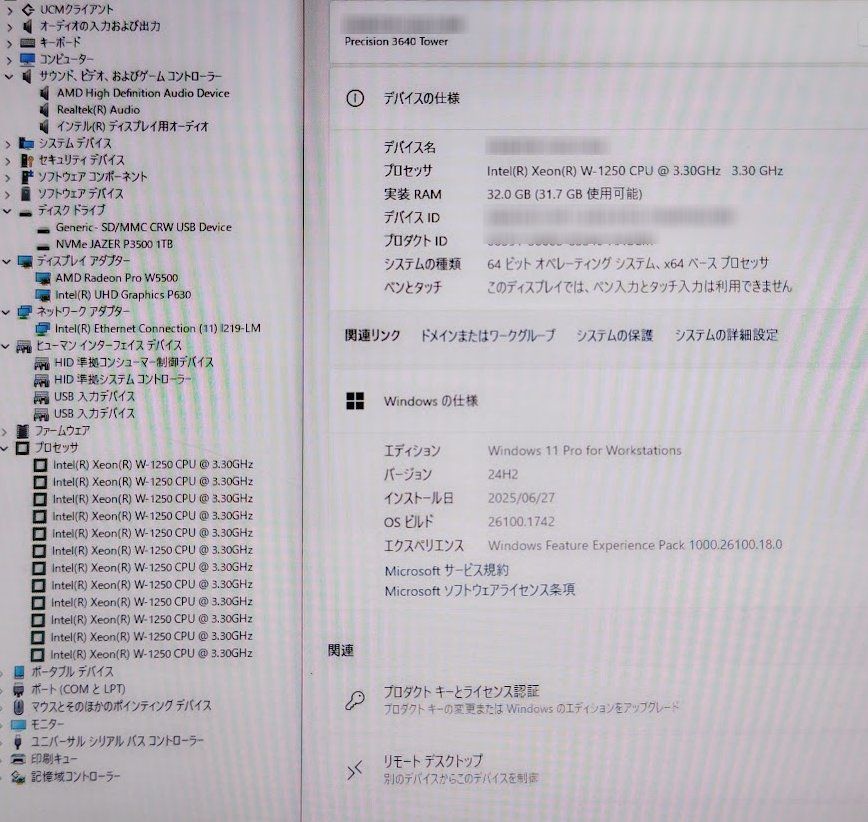868x822 pixels.
Task: Click the 記憶域コントローラー icon
Action: pyautogui.click(x=18, y=777)
